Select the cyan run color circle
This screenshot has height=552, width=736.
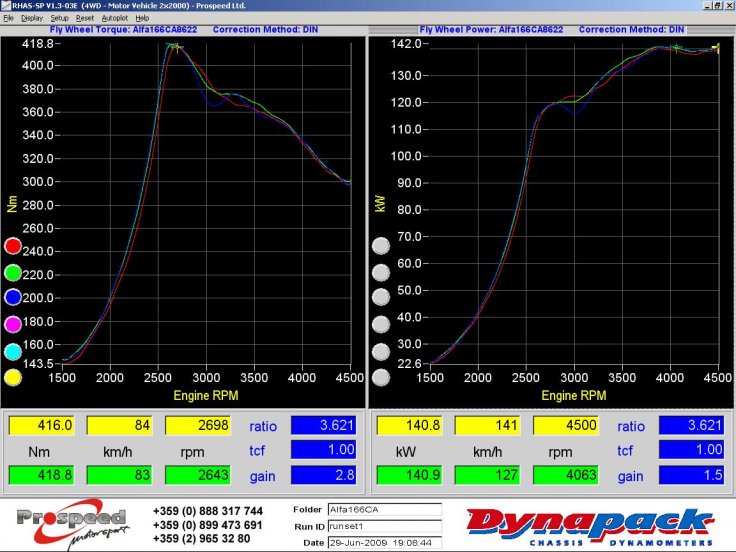click(13, 351)
